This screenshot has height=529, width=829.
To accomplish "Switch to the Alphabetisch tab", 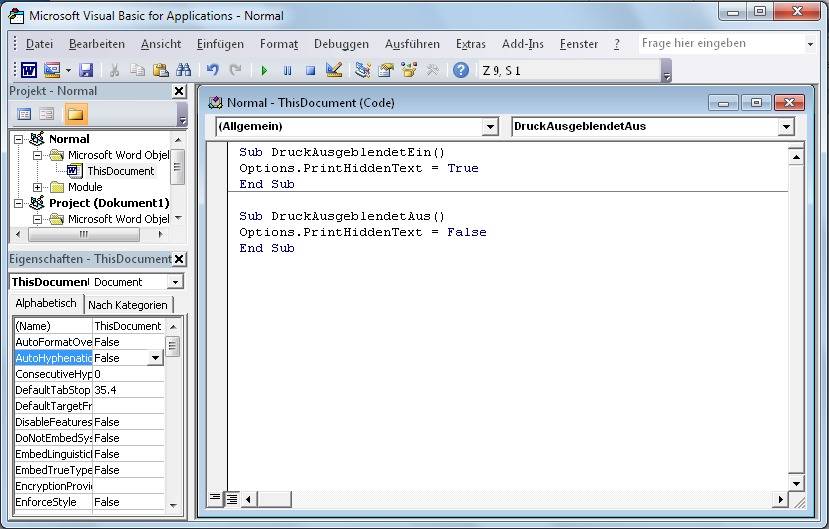I will pos(46,303).
